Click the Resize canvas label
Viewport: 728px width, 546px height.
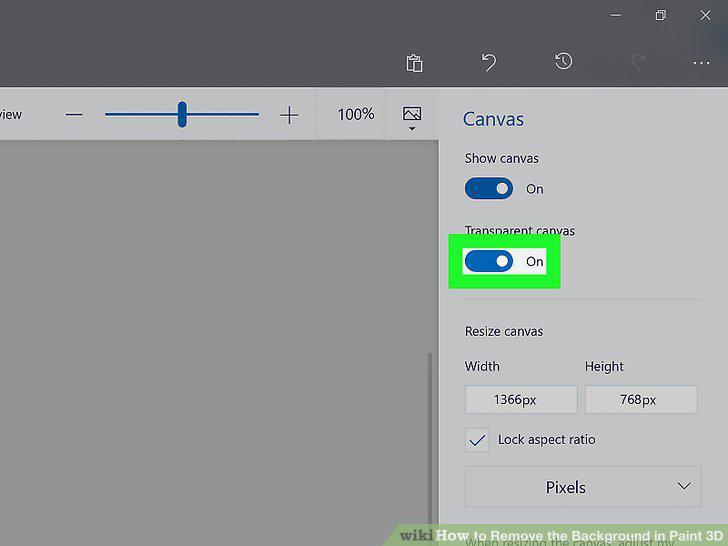[x=504, y=332]
